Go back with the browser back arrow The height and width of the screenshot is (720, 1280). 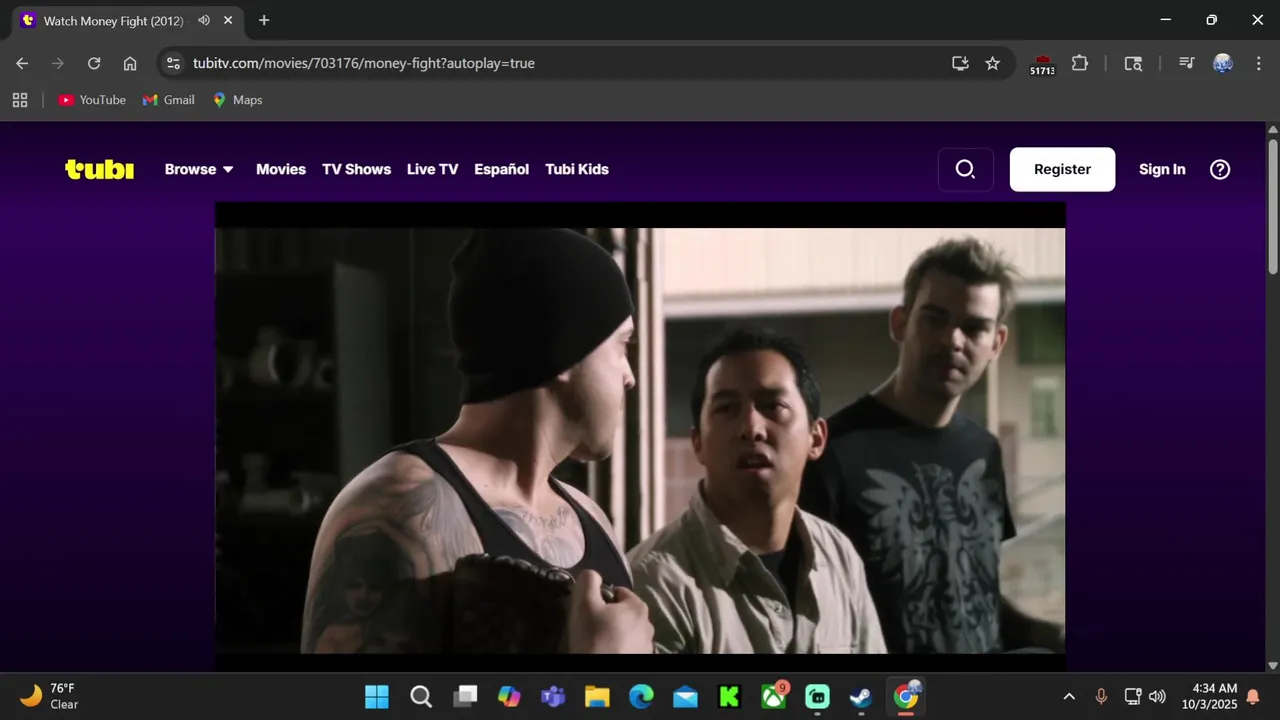pyautogui.click(x=22, y=63)
